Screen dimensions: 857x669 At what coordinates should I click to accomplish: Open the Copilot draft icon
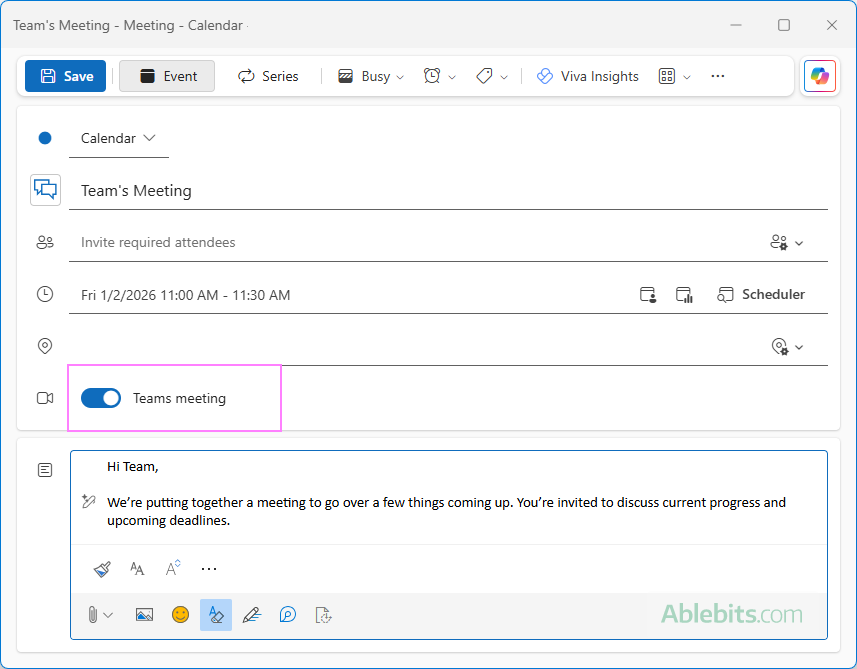point(288,615)
